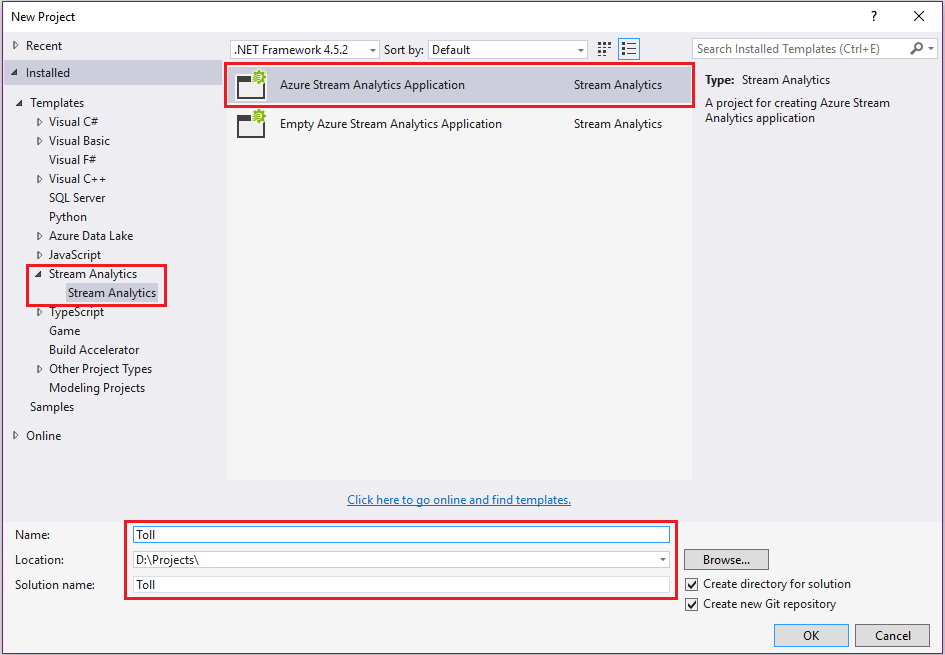Click in the Name text field
The height and width of the screenshot is (655, 945).
(x=401, y=534)
